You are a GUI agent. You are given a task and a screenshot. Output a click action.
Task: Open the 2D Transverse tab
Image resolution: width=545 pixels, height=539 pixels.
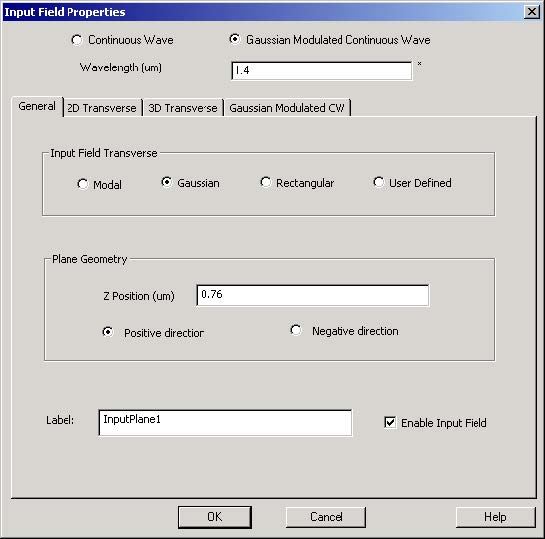102,108
